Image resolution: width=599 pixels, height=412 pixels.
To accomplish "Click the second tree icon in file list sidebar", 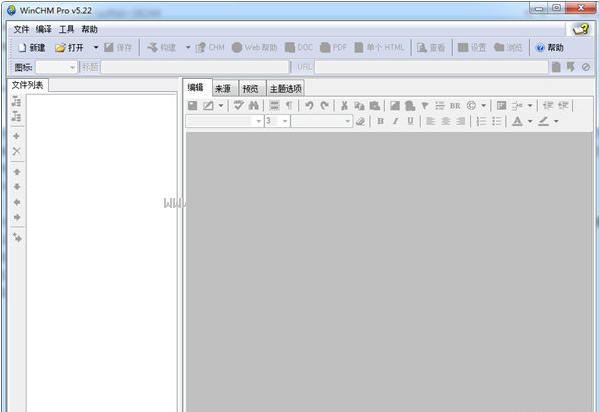I will (x=16, y=116).
